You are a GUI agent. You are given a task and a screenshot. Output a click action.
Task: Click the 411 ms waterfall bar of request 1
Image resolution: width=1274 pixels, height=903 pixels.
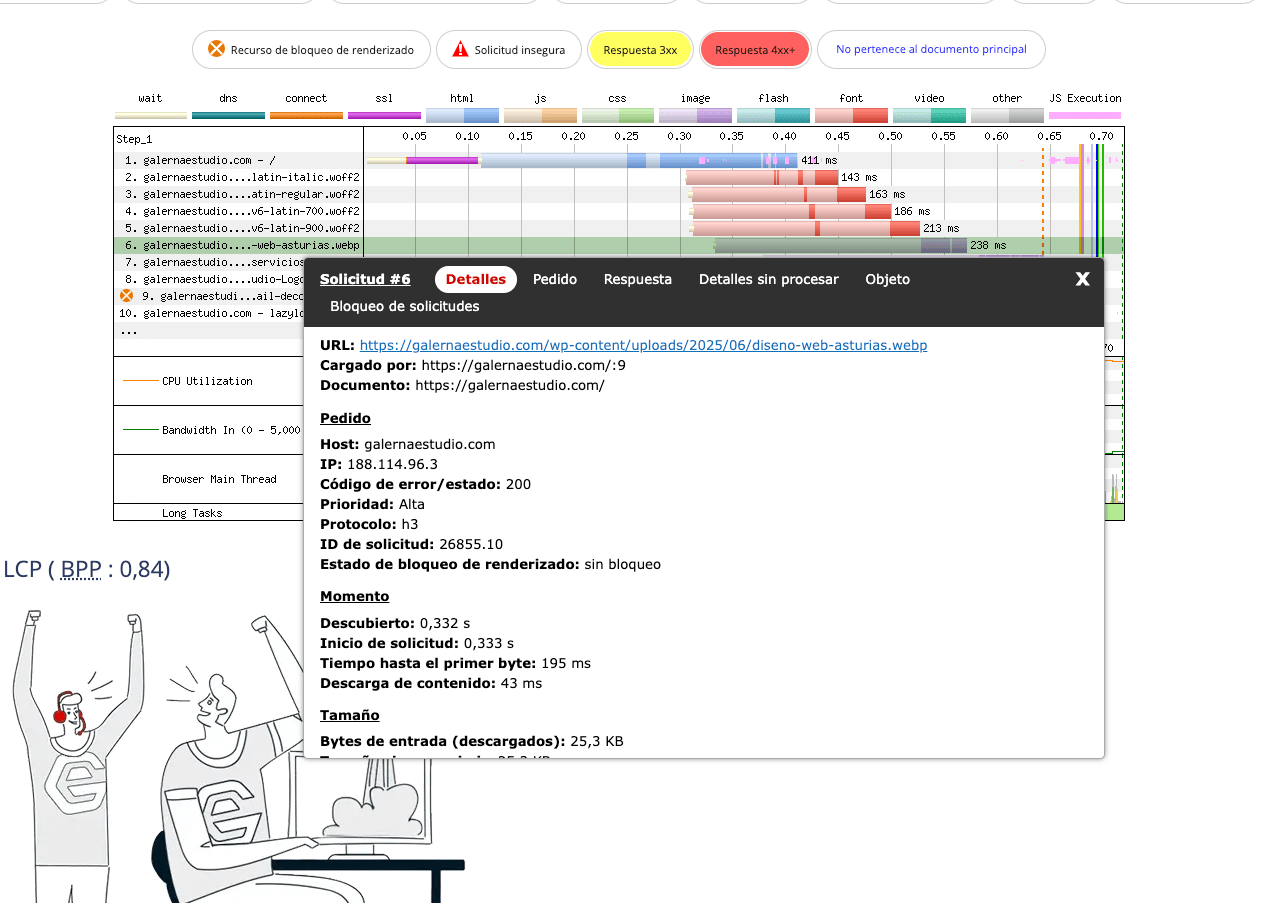pos(582,160)
